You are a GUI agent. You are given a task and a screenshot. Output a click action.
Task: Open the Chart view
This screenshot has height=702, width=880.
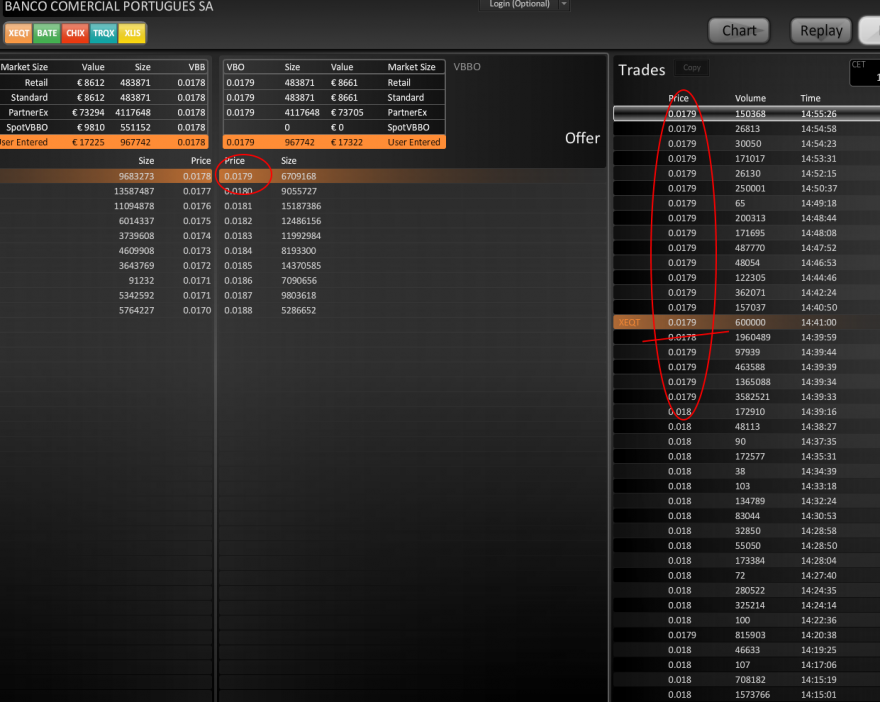(739, 31)
